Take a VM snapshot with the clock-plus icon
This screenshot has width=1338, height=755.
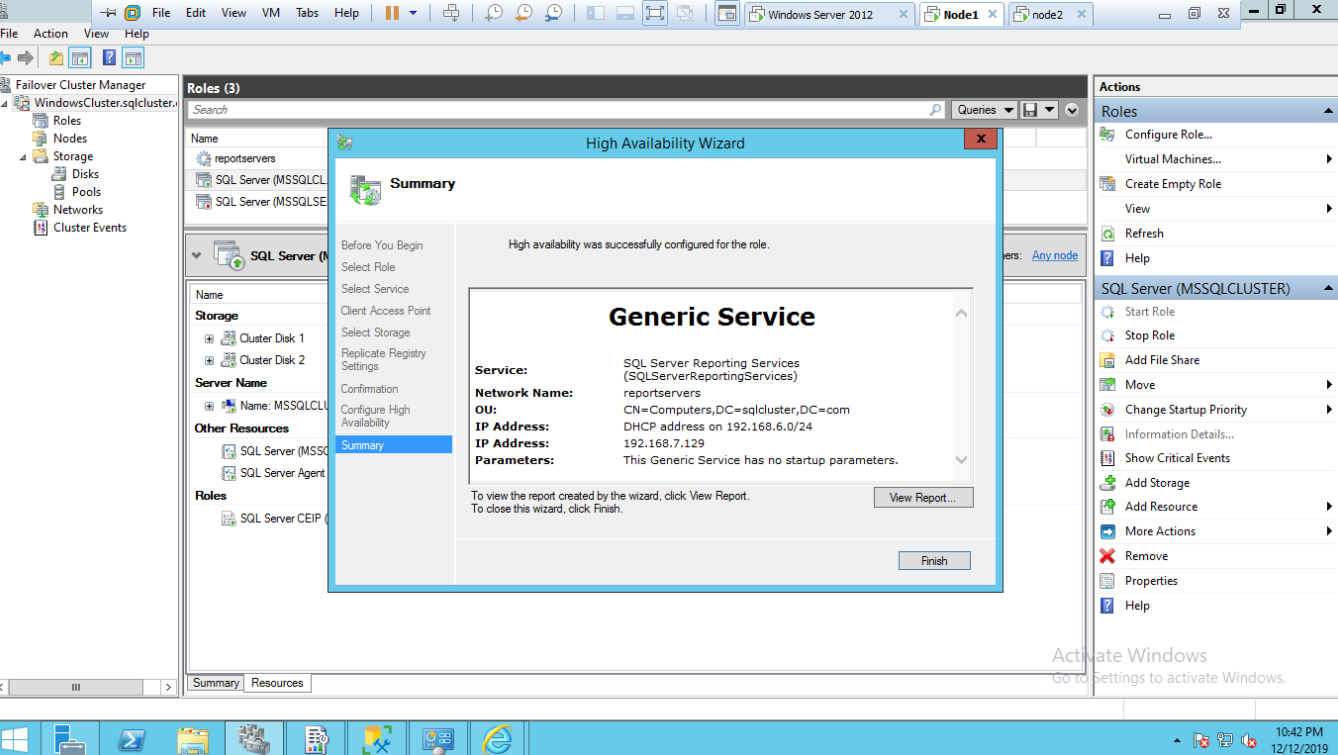pos(494,14)
